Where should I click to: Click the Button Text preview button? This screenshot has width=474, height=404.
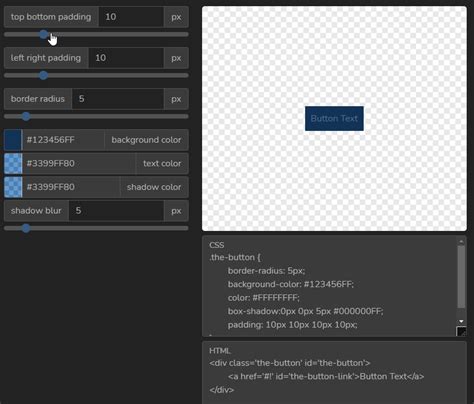click(x=334, y=119)
